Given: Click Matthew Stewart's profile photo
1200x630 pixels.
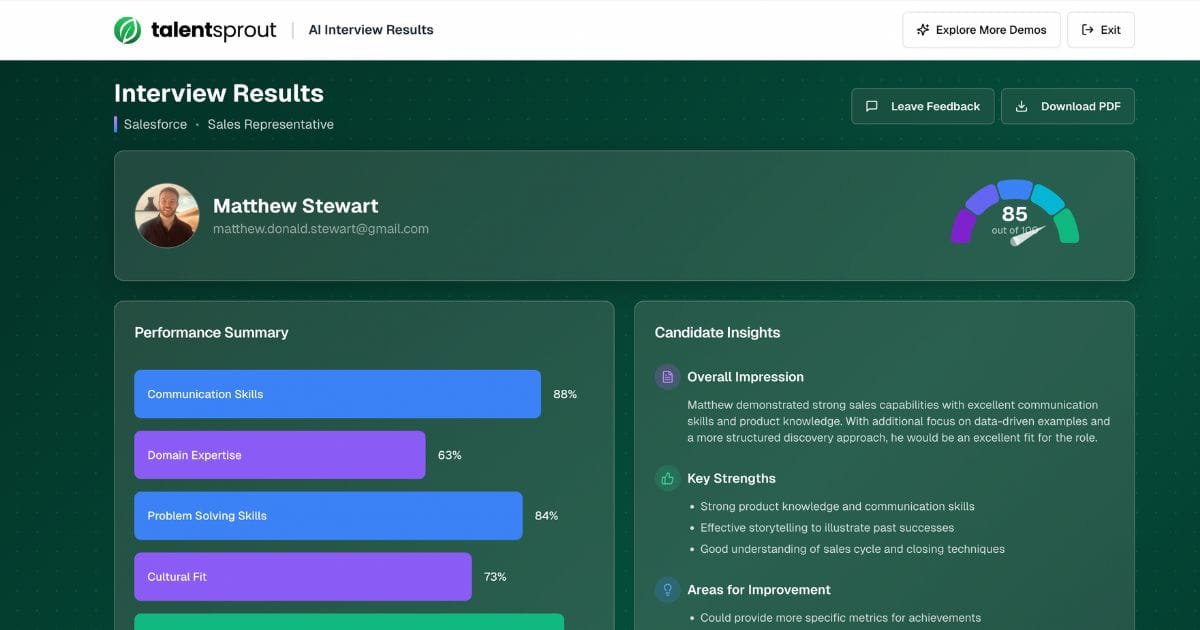Looking at the screenshot, I should pyautogui.click(x=167, y=215).
